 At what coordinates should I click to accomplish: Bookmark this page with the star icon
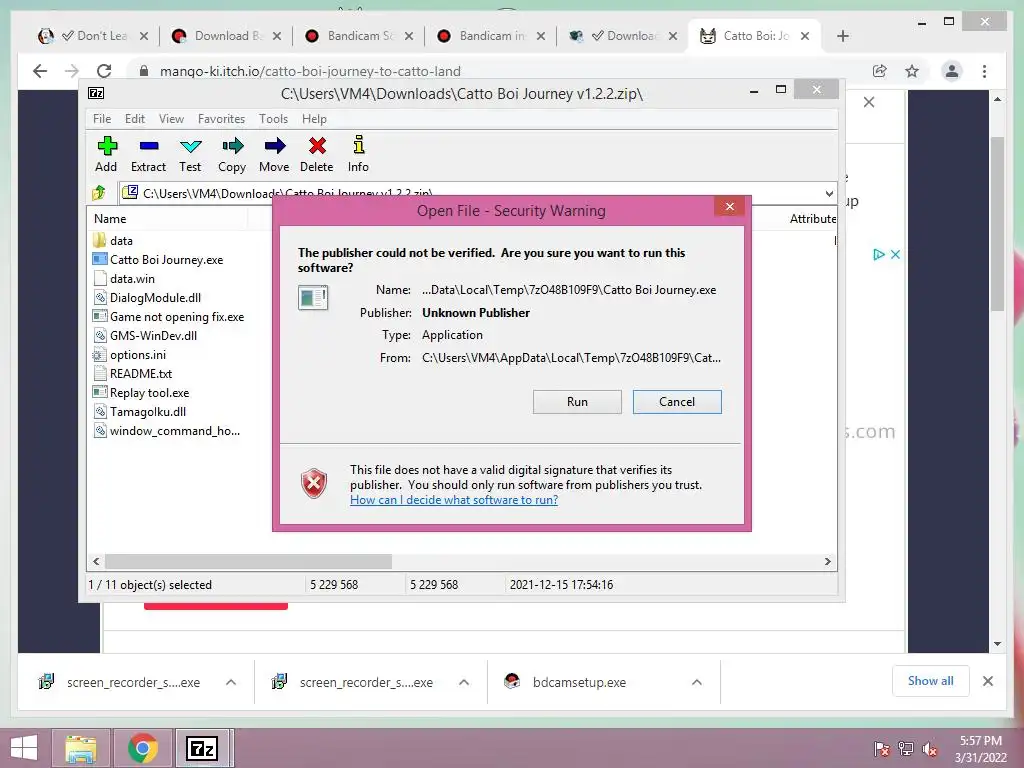(912, 71)
